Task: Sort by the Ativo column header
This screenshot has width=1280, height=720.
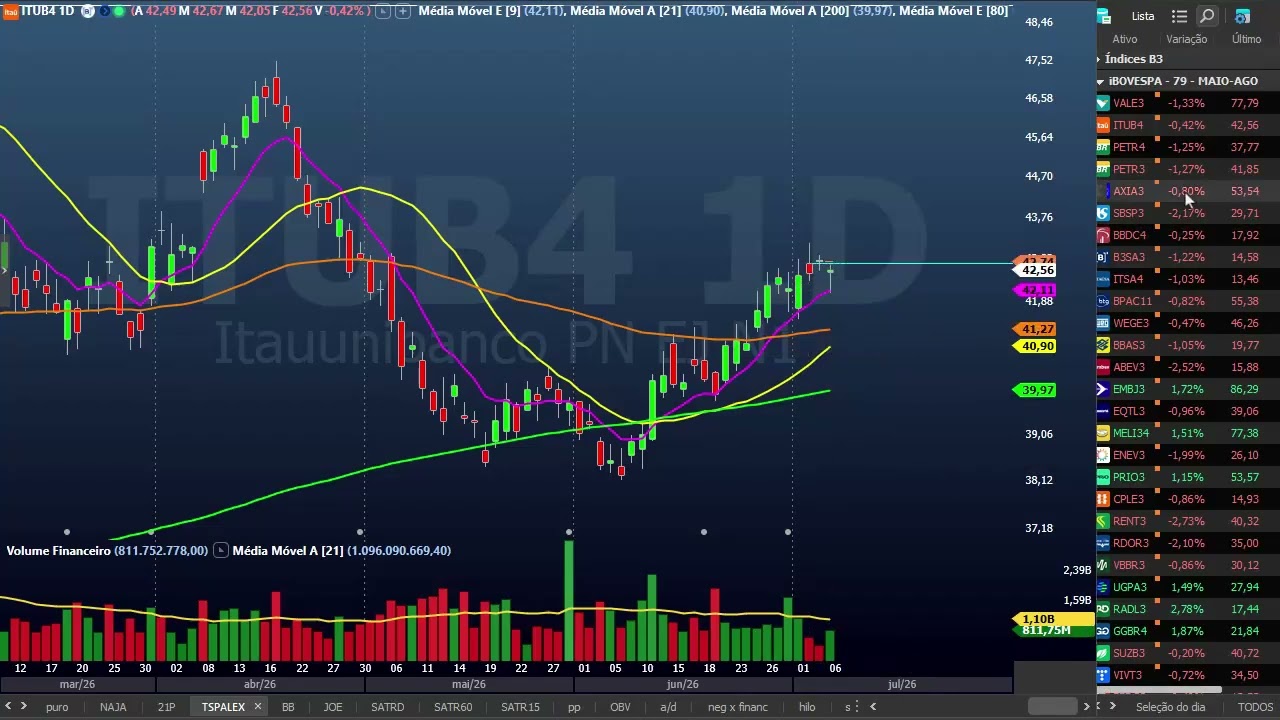Action: pyautogui.click(x=1125, y=39)
